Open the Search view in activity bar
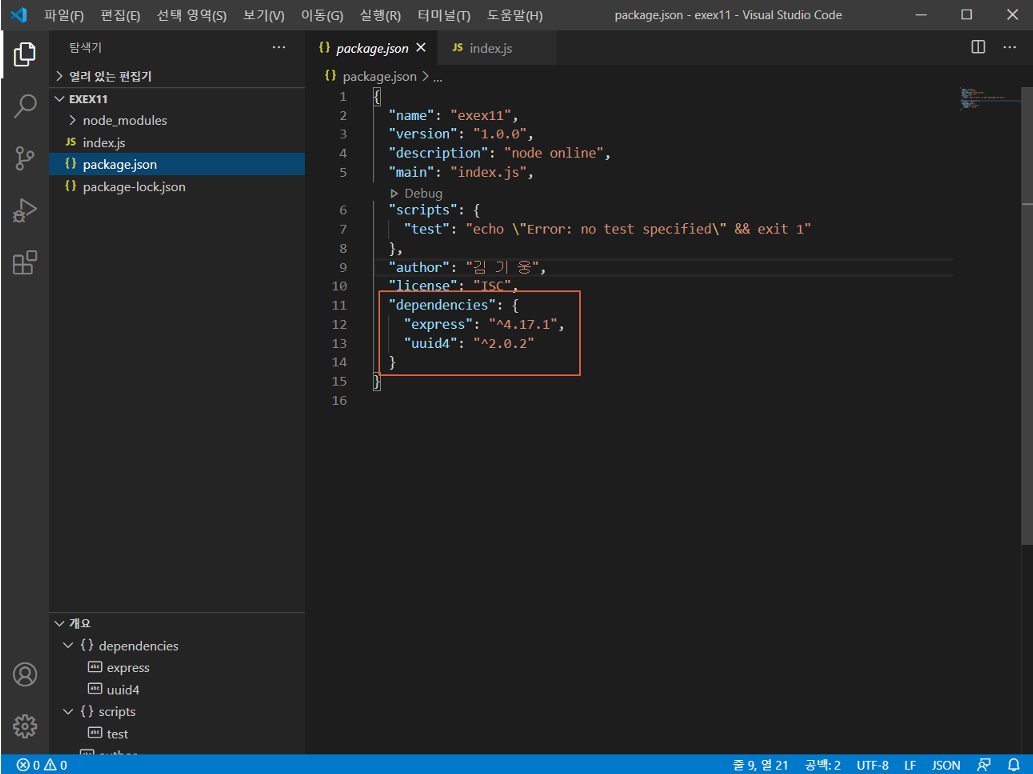The width and height of the screenshot is (1033, 774). [24, 105]
